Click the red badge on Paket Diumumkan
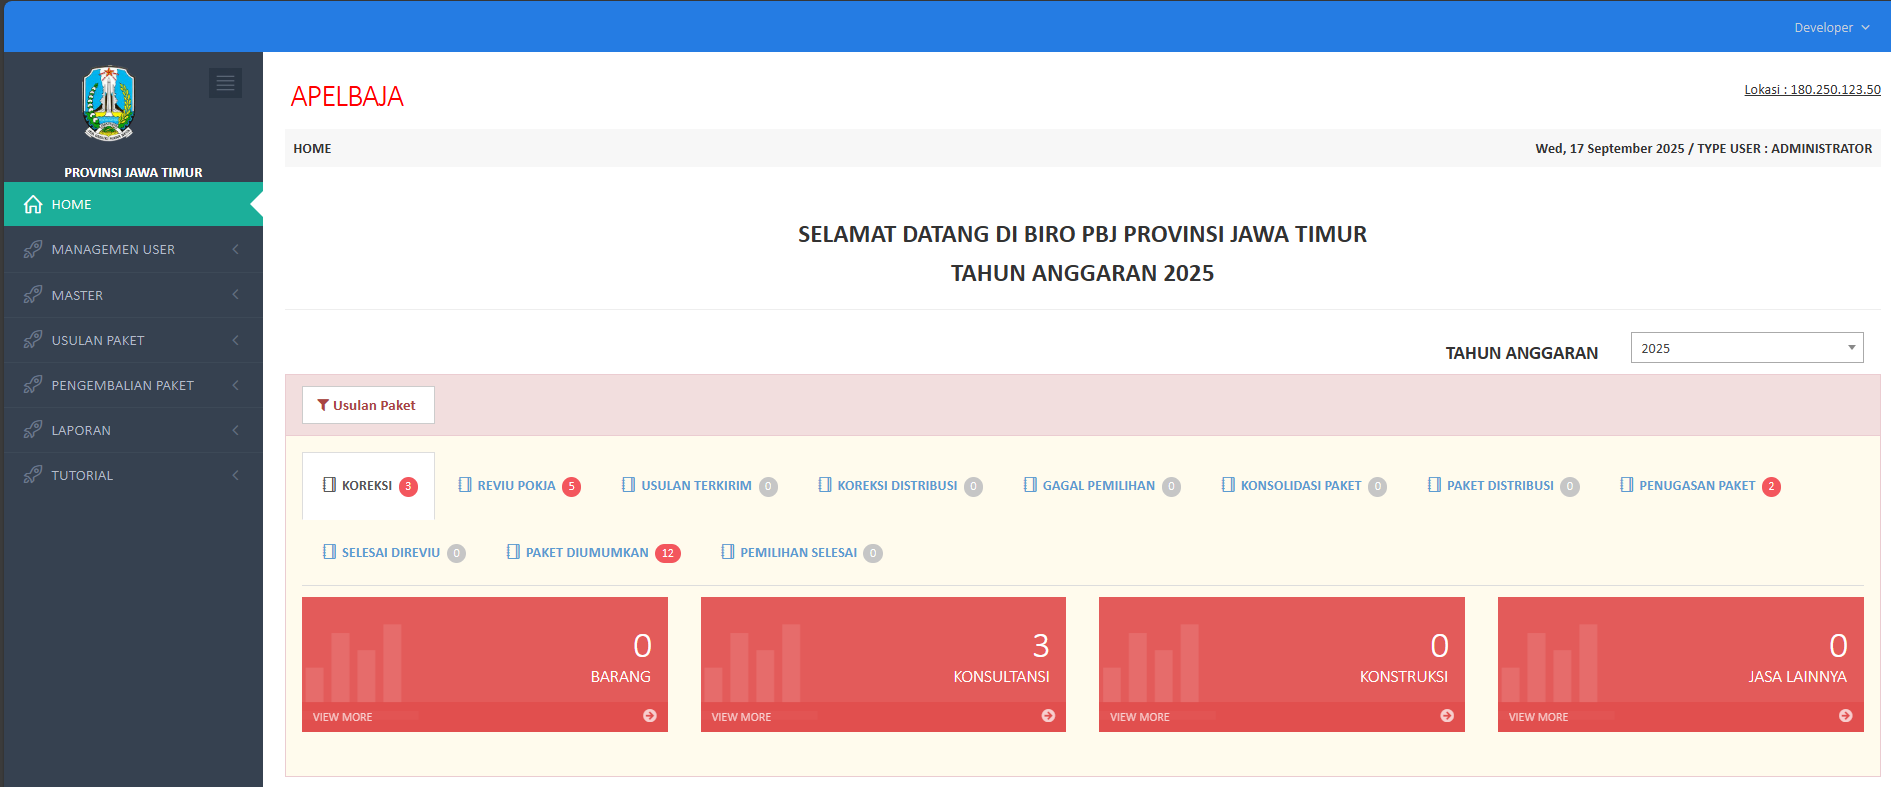This screenshot has height=787, width=1891. 667,553
